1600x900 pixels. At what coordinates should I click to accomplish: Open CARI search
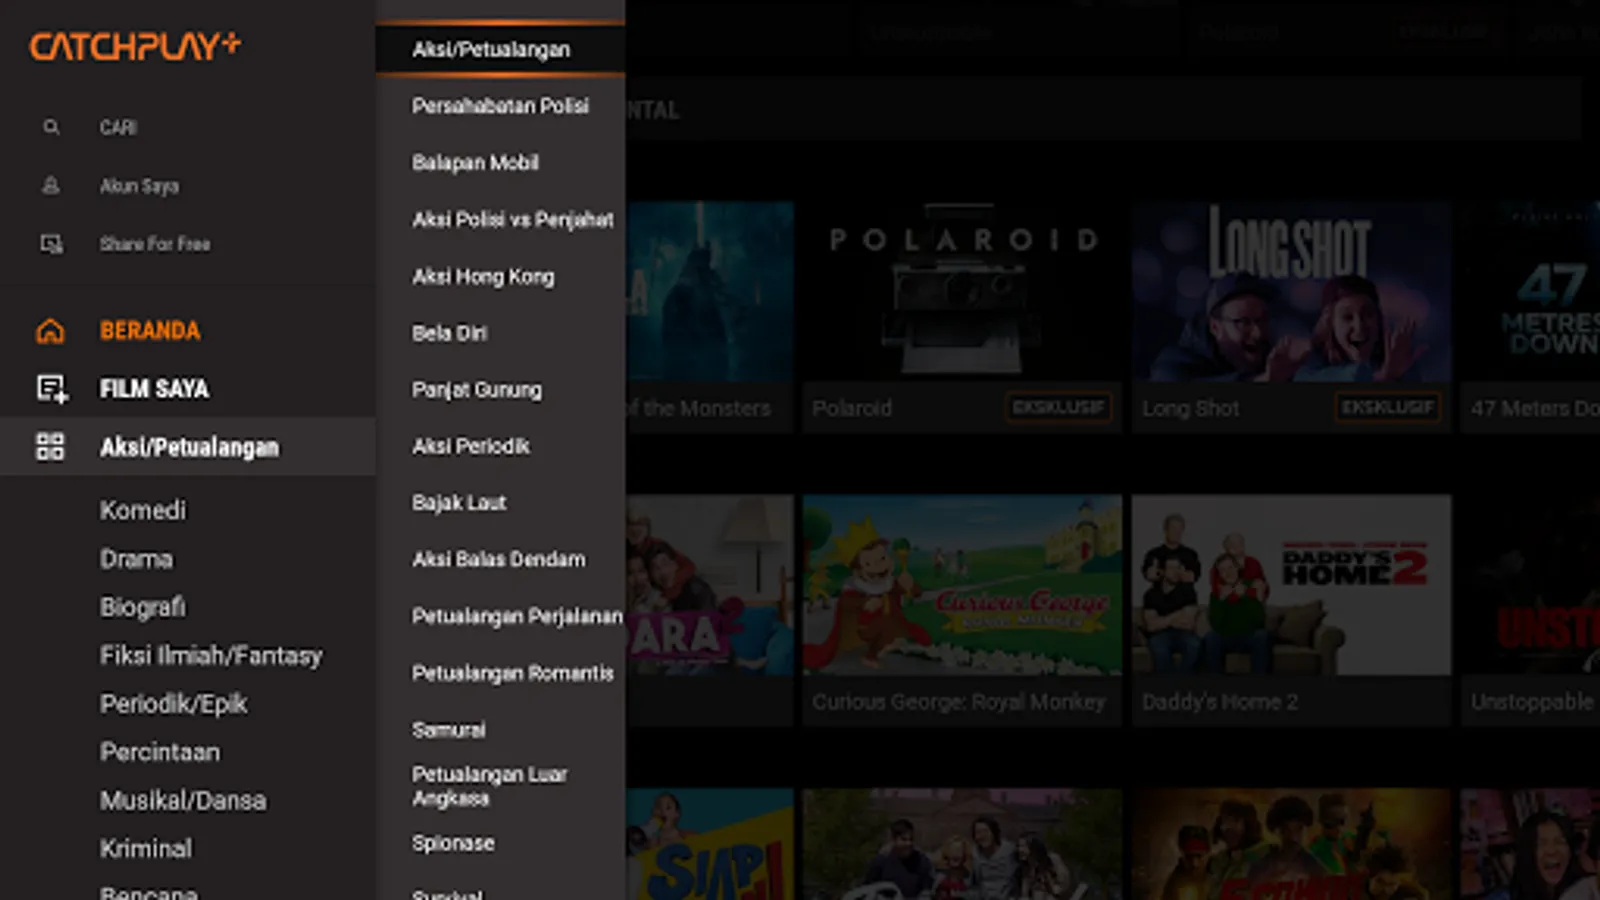(118, 127)
